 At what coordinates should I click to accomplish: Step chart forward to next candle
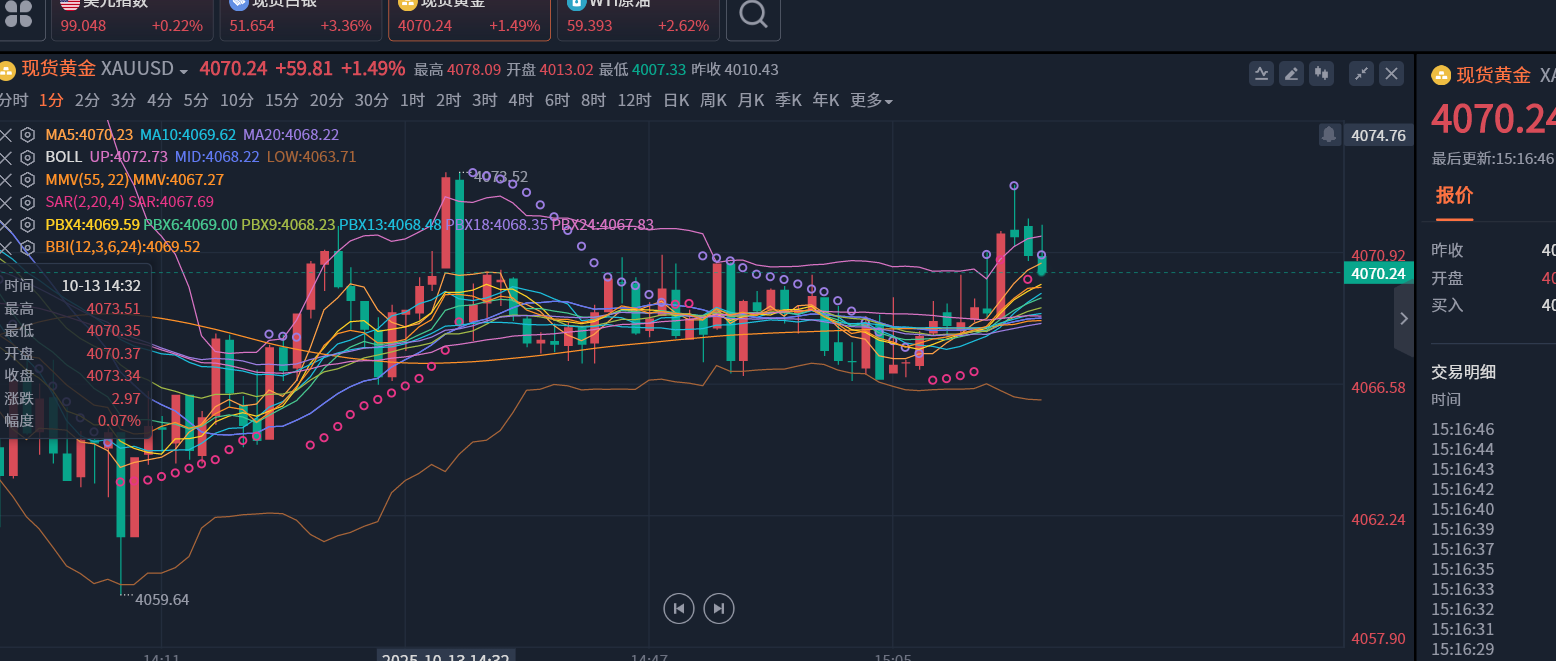tap(718, 608)
